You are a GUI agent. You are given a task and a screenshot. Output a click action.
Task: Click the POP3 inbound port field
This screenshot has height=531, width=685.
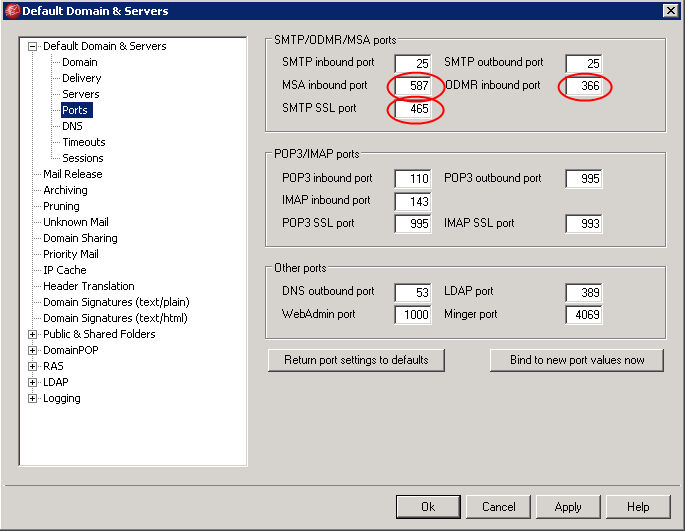(x=413, y=179)
